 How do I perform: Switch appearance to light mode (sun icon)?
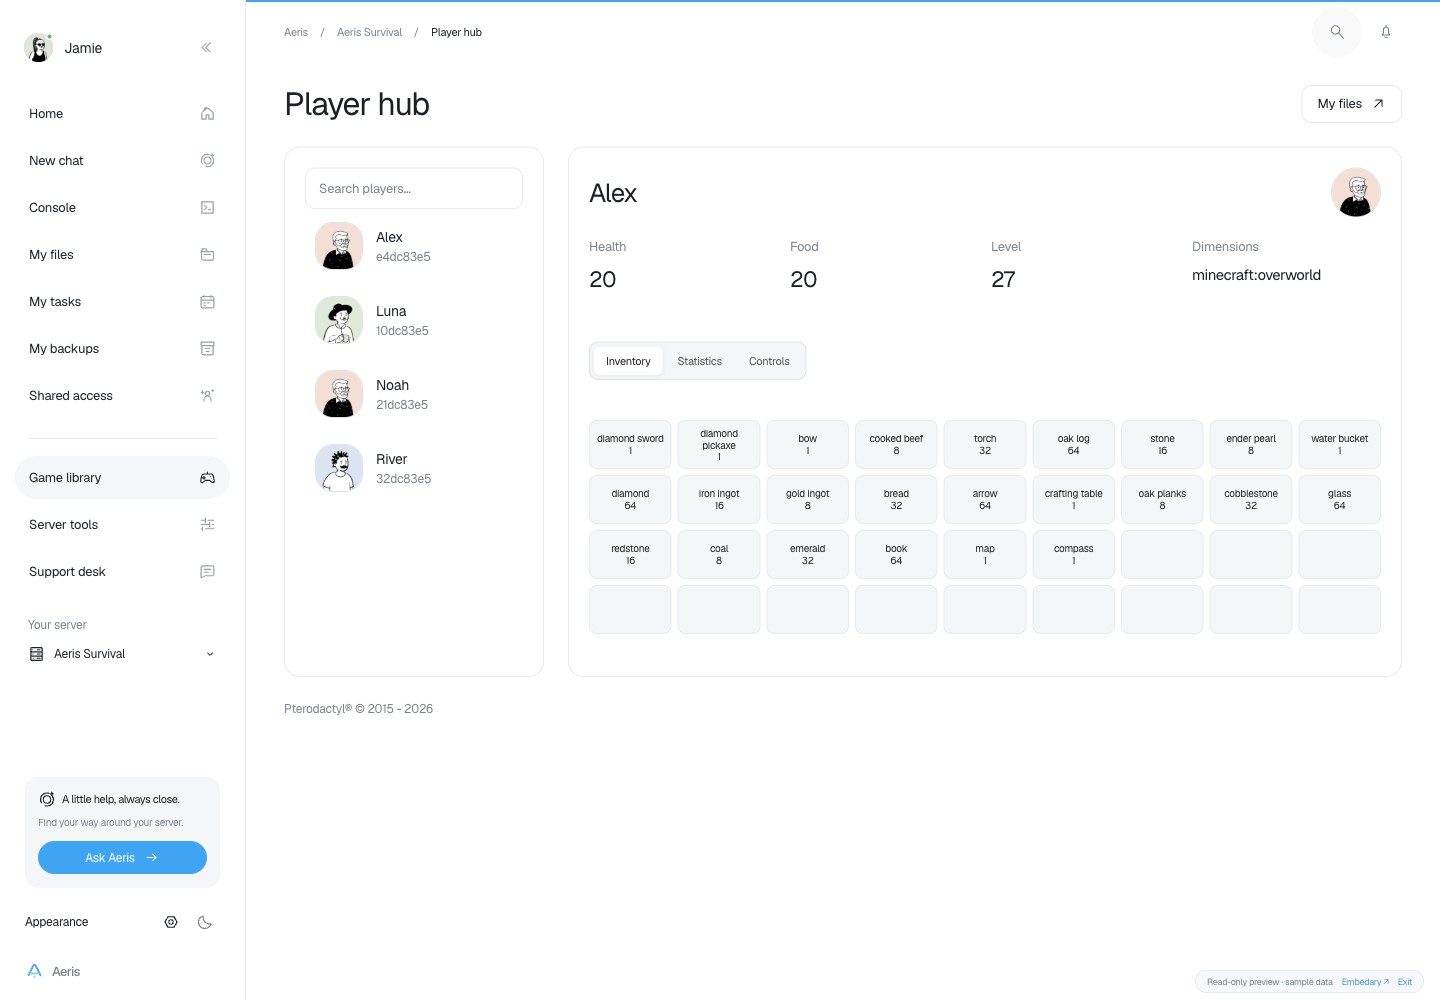tap(171, 922)
